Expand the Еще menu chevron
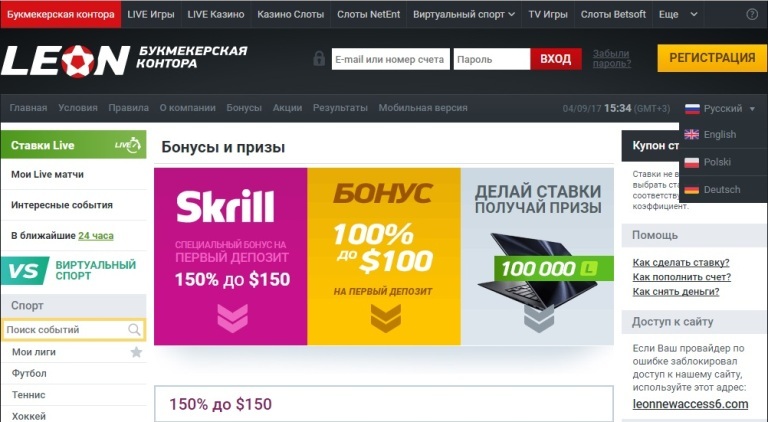The height and width of the screenshot is (422, 768). click(x=694, y=14)
